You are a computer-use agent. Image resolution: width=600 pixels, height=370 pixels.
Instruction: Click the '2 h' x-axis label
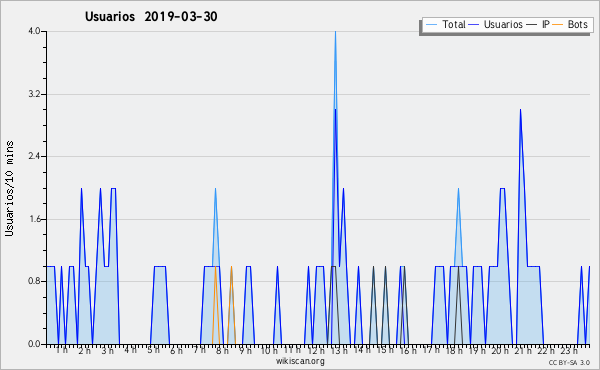point(85,350)
